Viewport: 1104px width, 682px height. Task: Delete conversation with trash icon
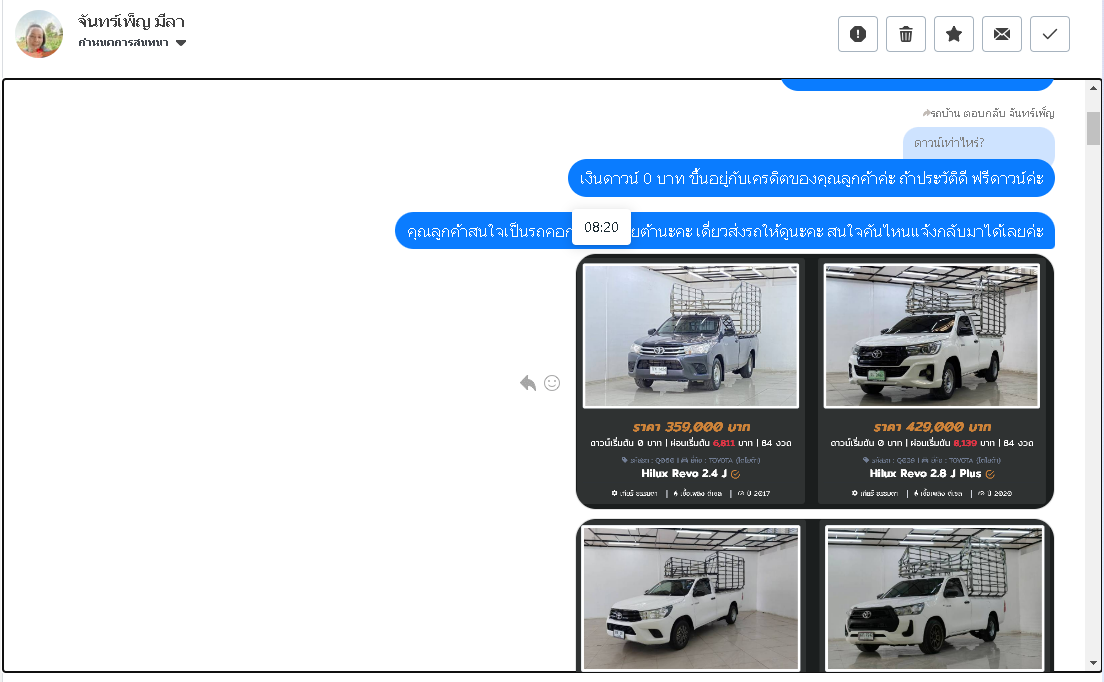(905, 34)
